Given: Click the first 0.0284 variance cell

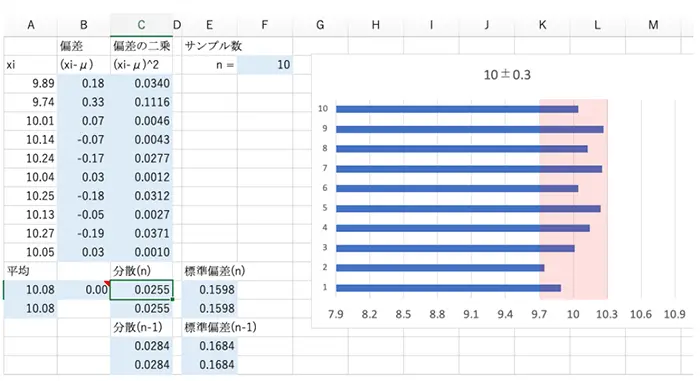Looking at the screenshot, I should tap(141, 346).
